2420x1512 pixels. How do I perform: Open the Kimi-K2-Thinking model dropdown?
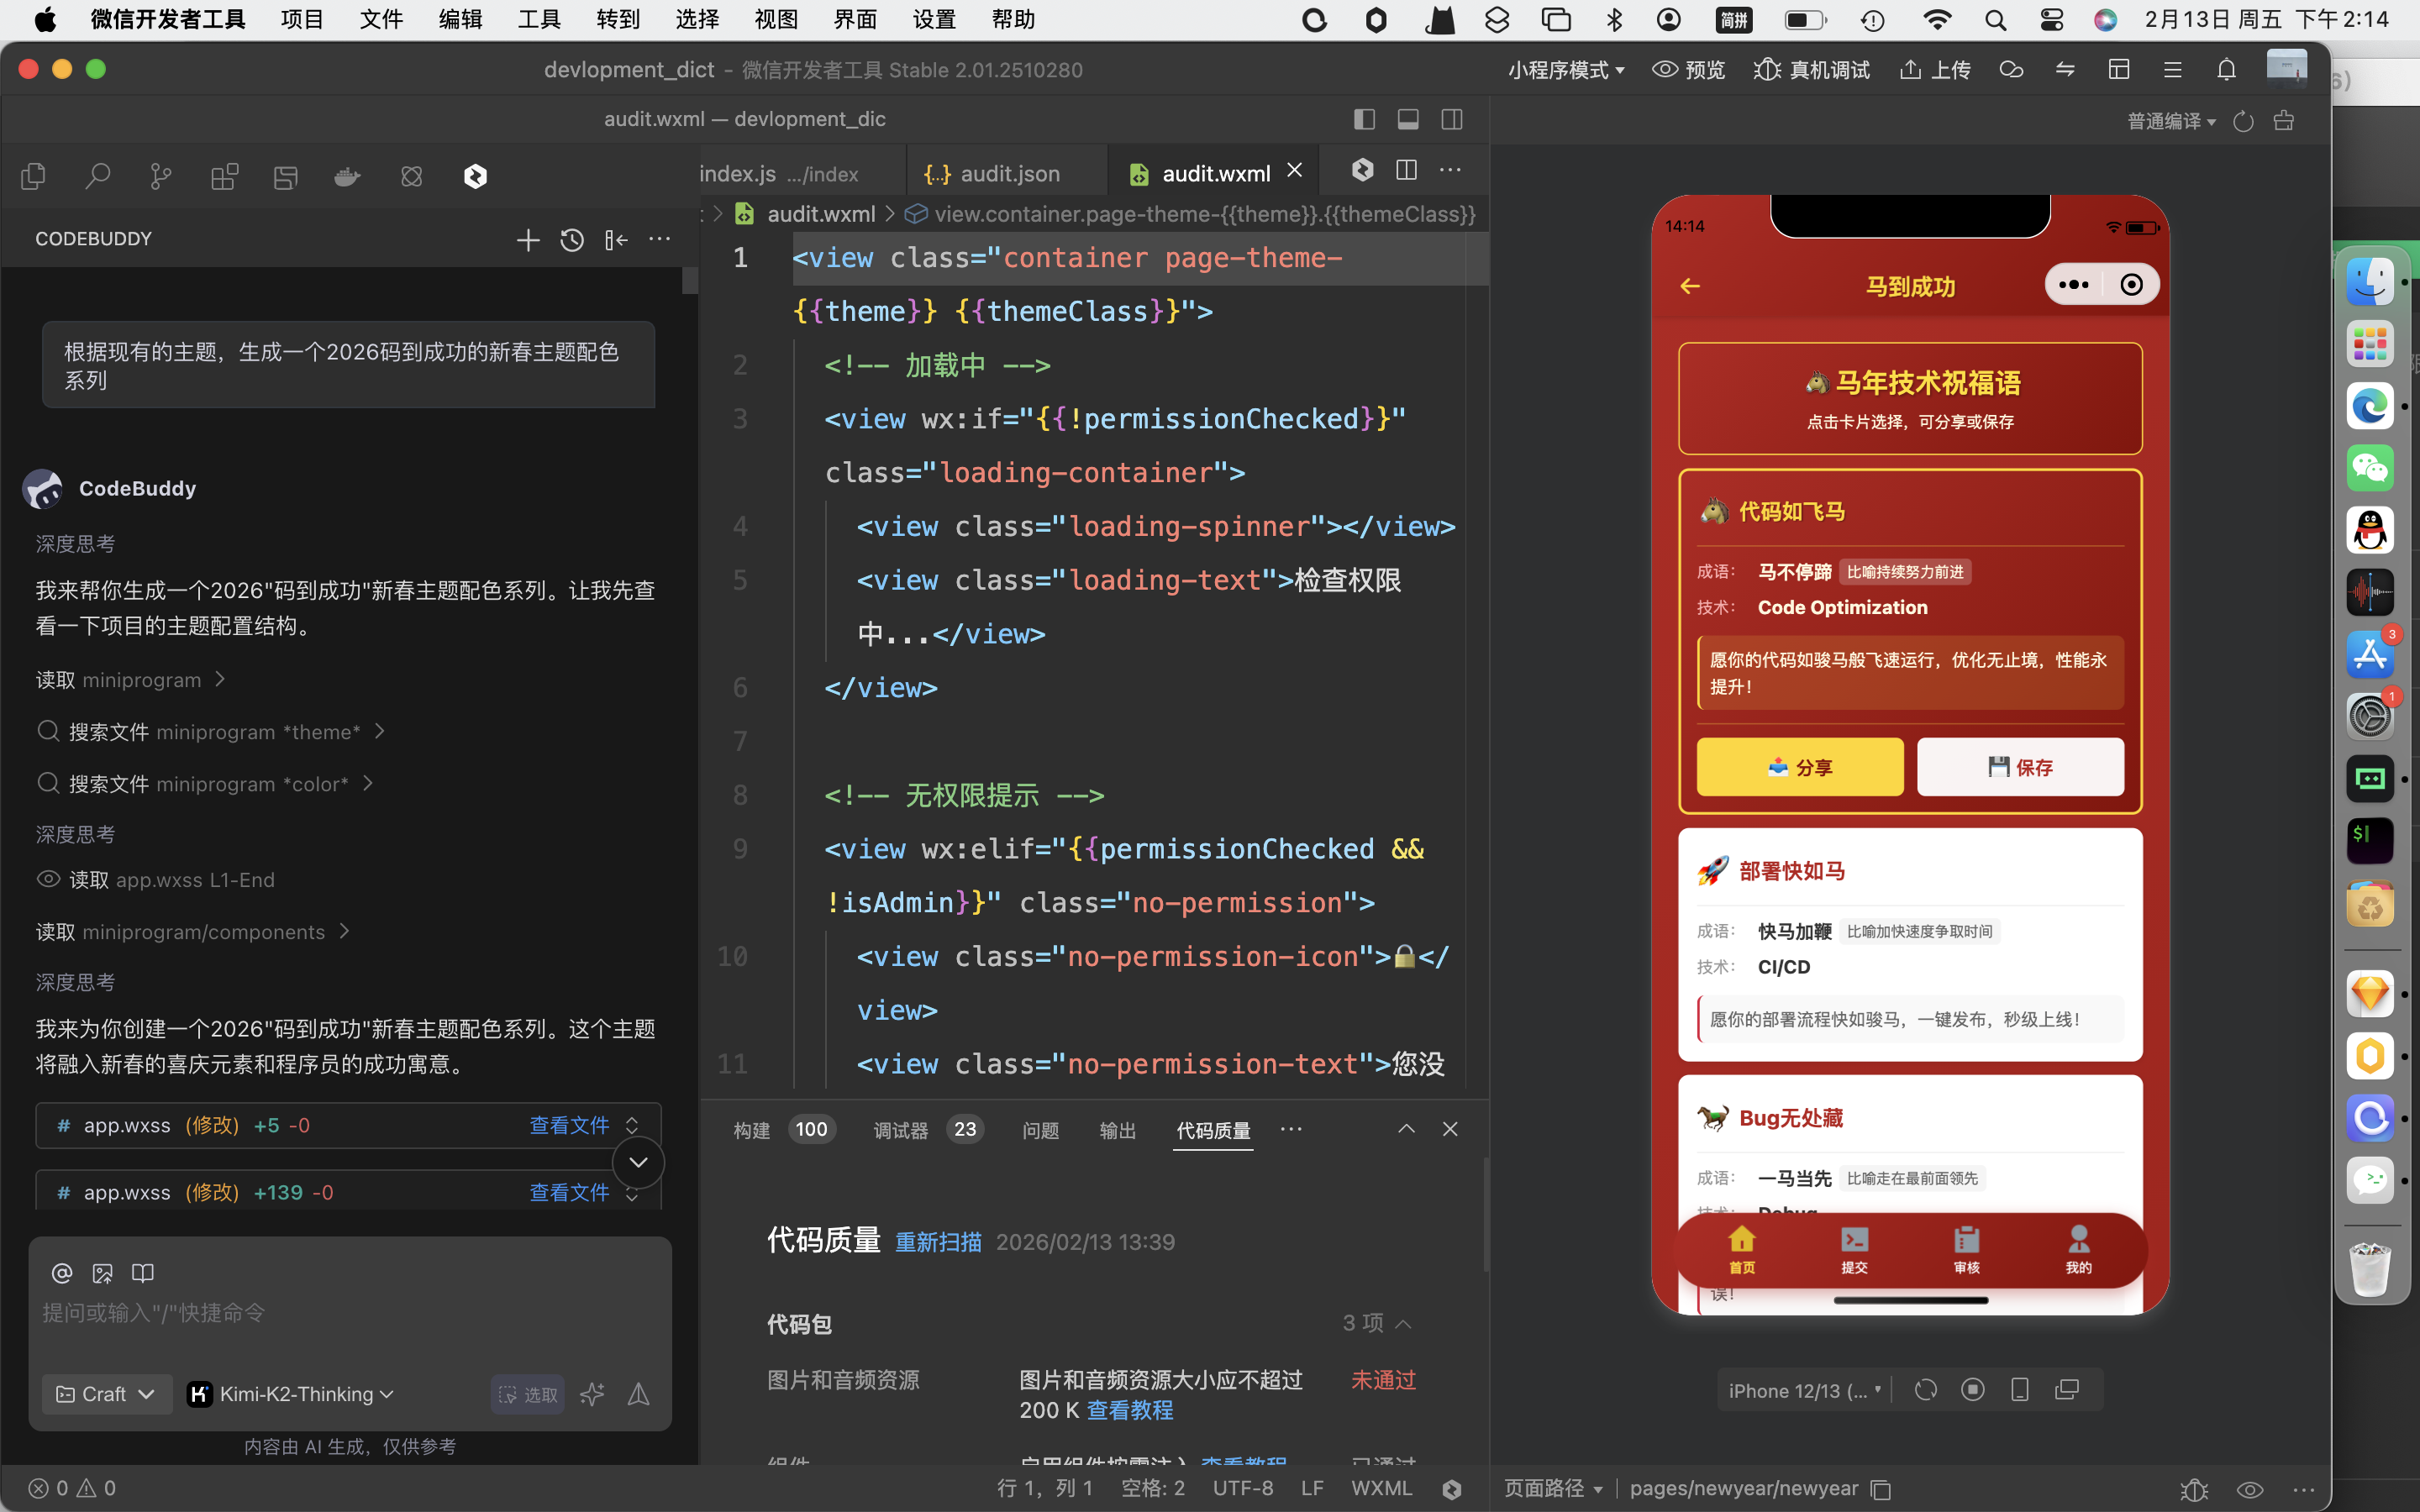294,1394
